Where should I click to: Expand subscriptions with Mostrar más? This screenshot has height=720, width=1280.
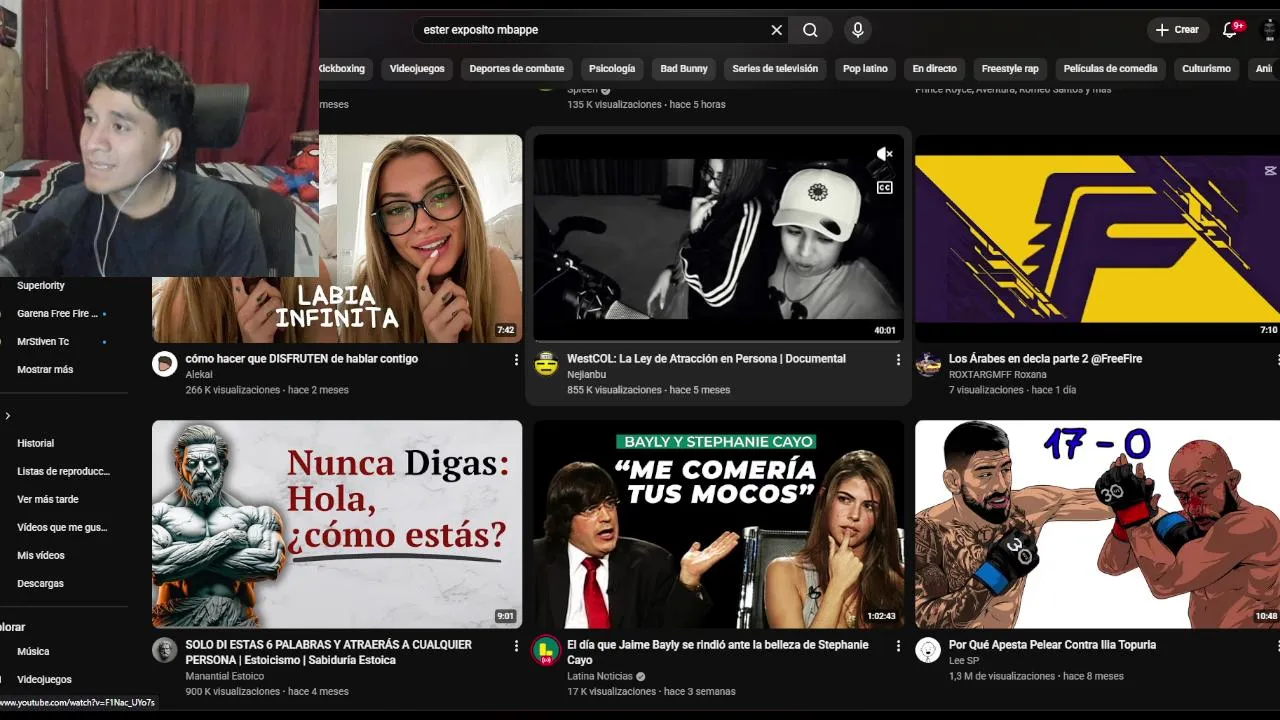tap(45, 370)
